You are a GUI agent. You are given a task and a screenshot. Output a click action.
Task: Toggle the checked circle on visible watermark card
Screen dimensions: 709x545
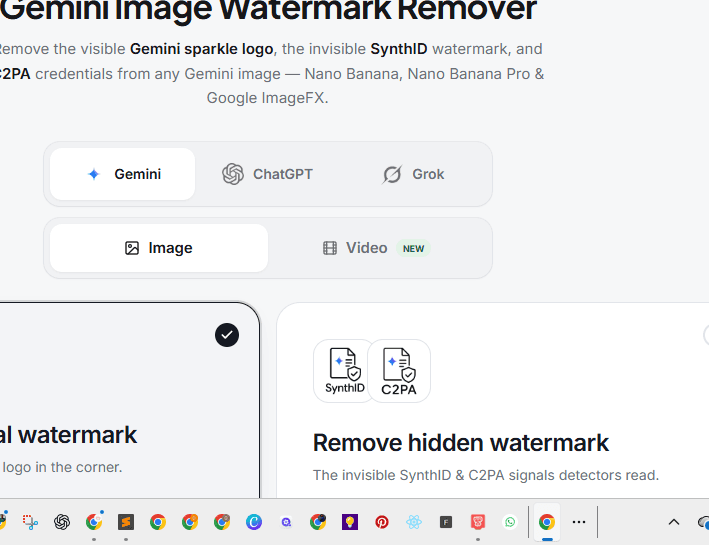(227, 335)
